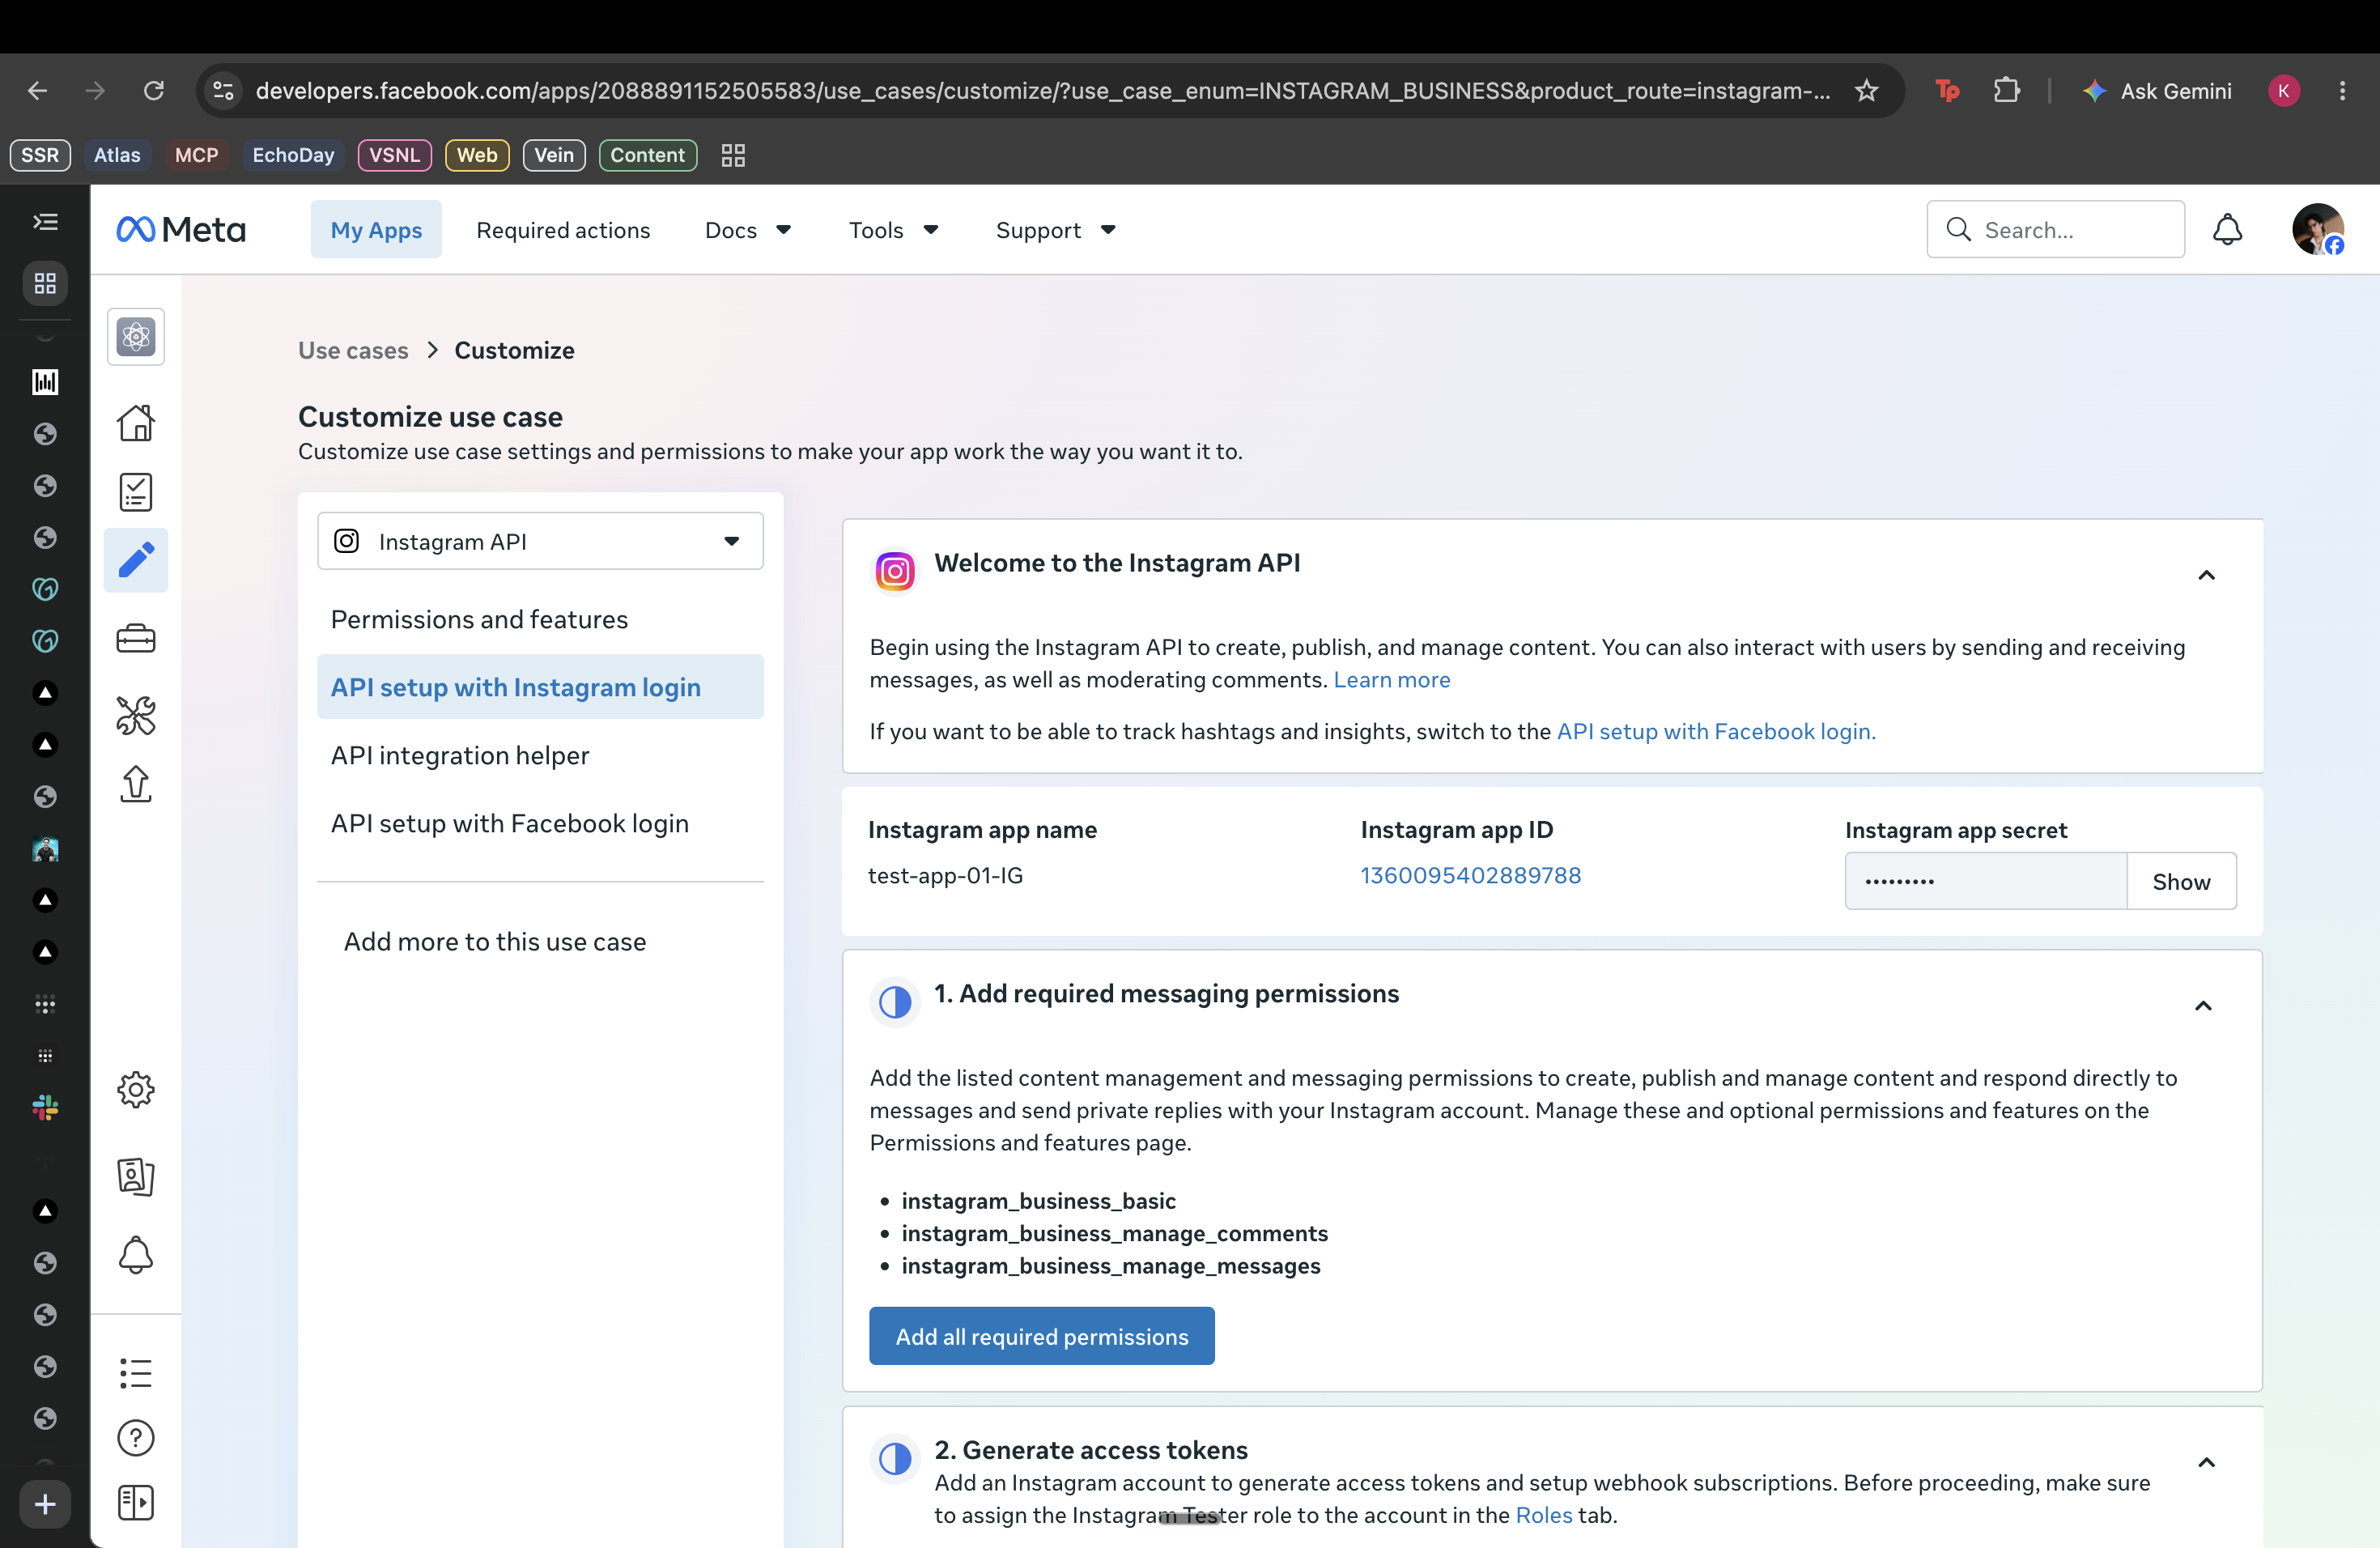Bookmark this page with star icon
This screenshot has width=2380, height=1548.
(x=1866, y=91)
